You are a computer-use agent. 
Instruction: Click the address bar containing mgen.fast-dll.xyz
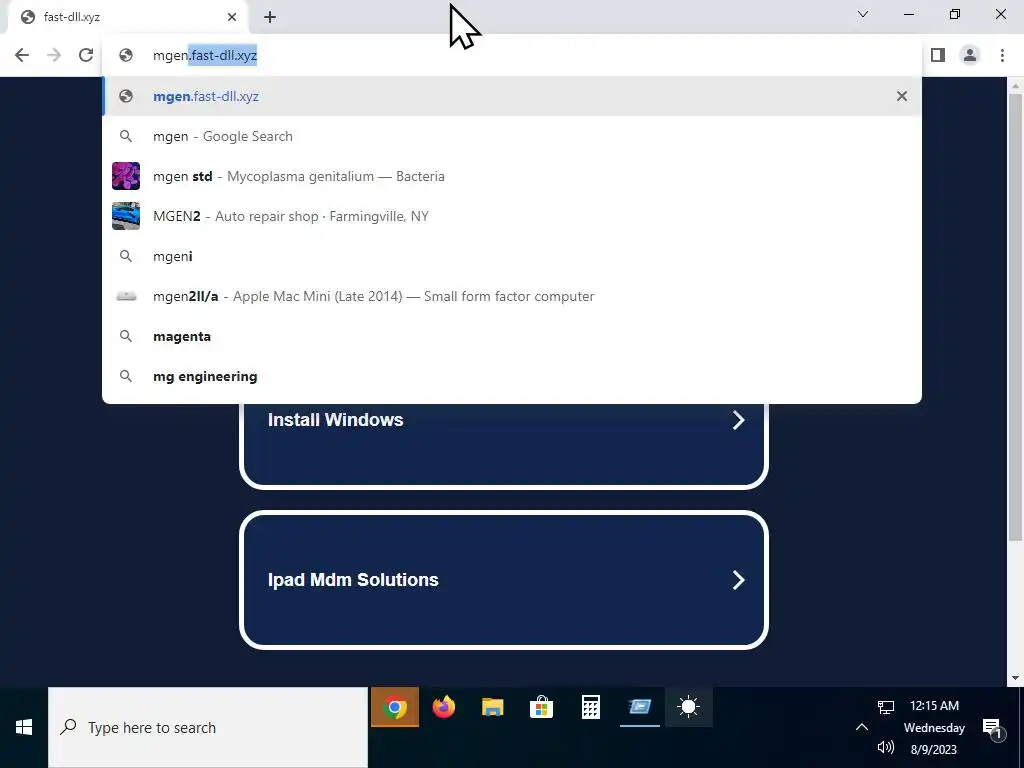pos(511,56)
